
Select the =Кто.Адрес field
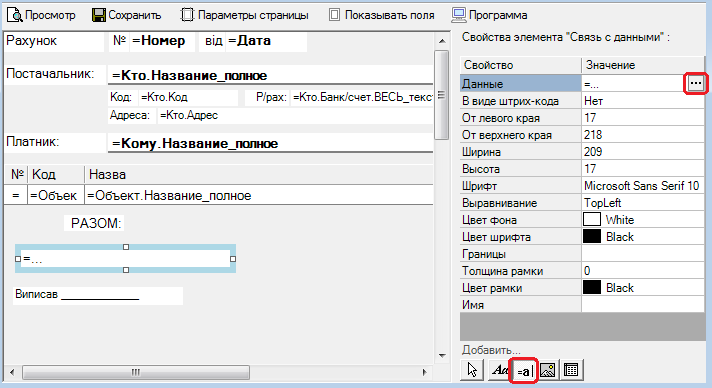(295, 115)
